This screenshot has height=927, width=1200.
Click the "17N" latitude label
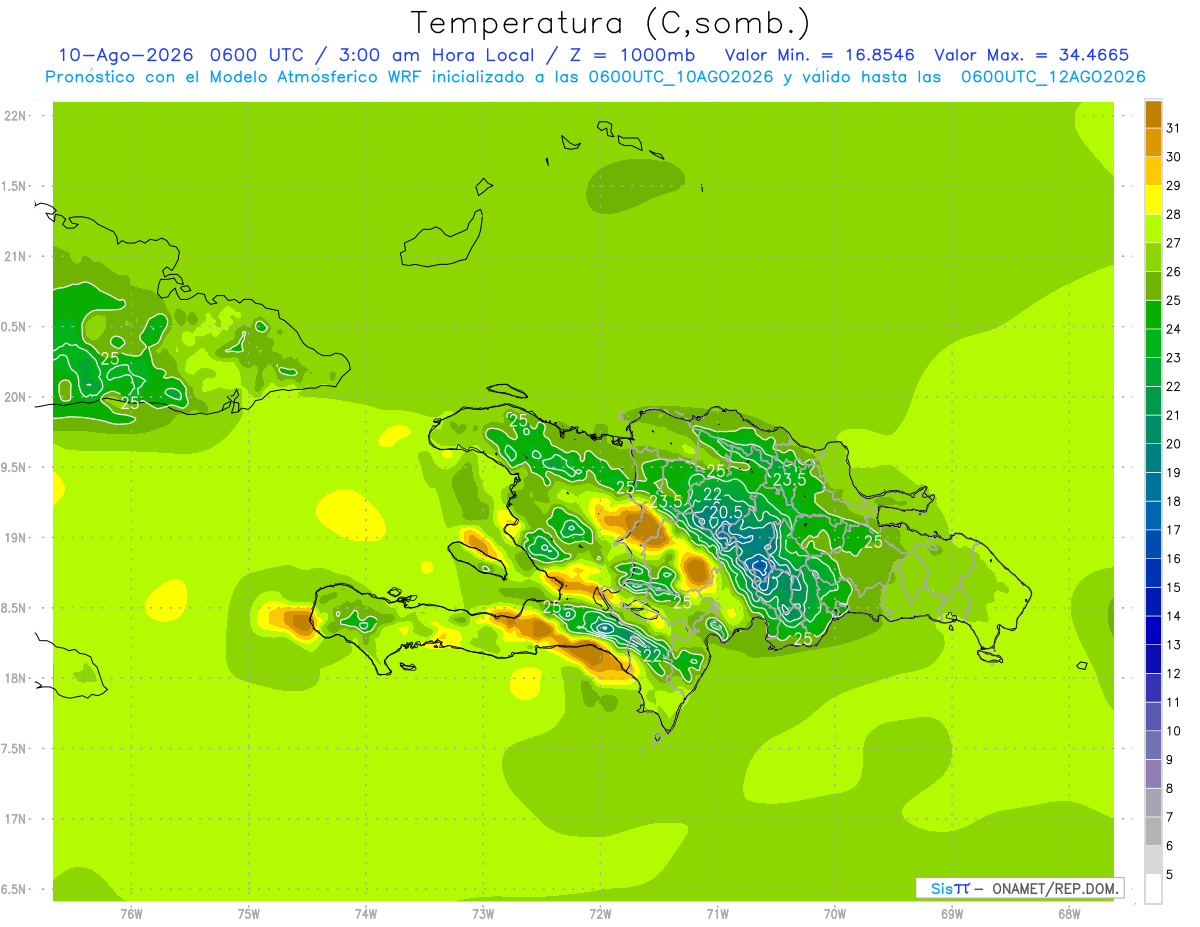click(x=16, y=820)
